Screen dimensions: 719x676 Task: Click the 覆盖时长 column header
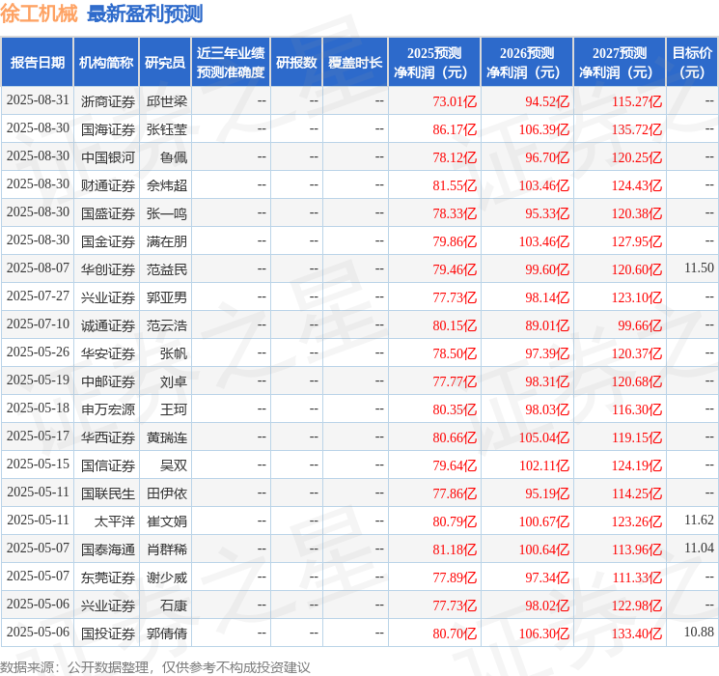click(355, 62)
